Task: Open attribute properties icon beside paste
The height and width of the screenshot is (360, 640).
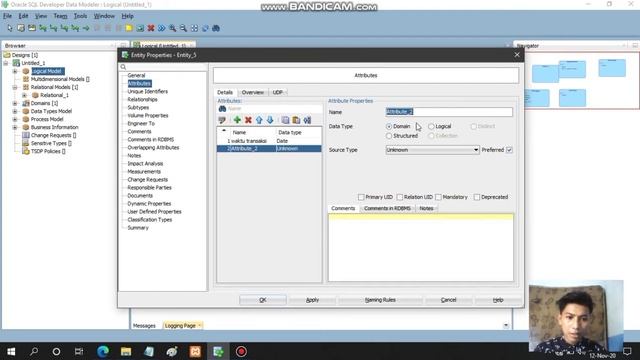Action: [307, 120]
